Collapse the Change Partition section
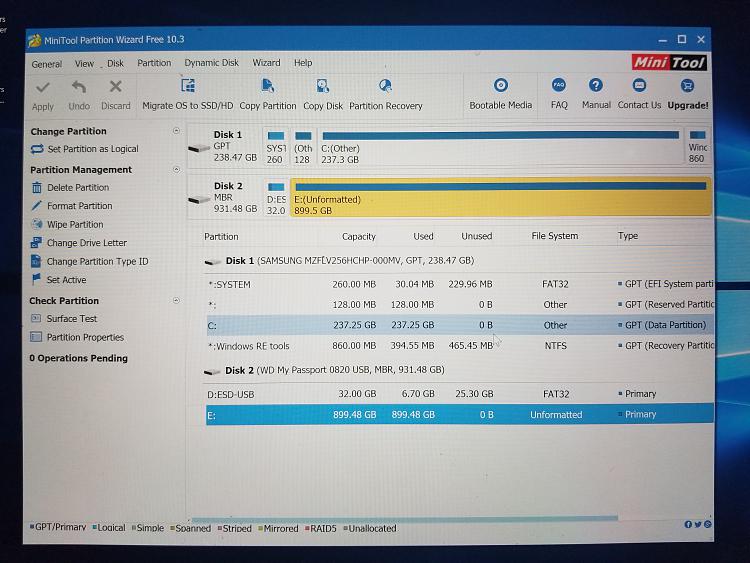The height and width of the screenshot is (563, 750). [176, 131]
